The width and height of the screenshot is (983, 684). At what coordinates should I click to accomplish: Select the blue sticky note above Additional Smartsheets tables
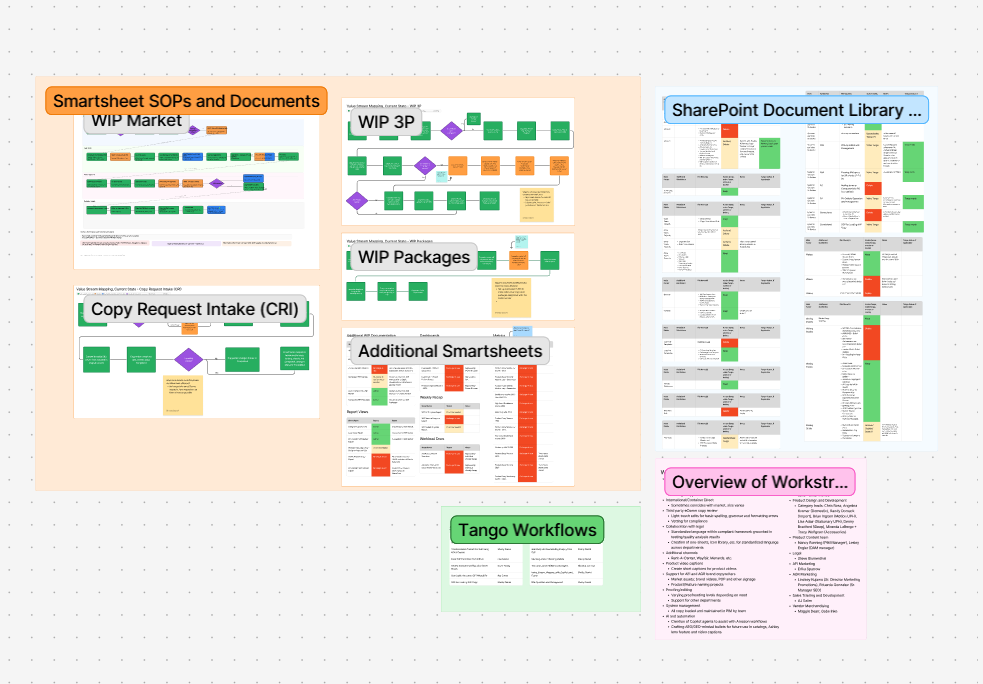[x=522, y=330]
